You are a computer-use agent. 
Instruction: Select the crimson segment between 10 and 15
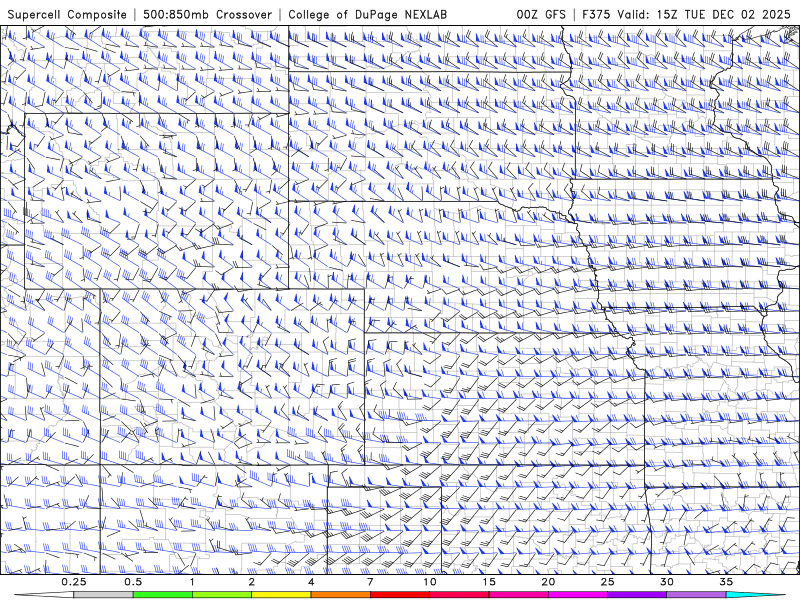[459, 595]
